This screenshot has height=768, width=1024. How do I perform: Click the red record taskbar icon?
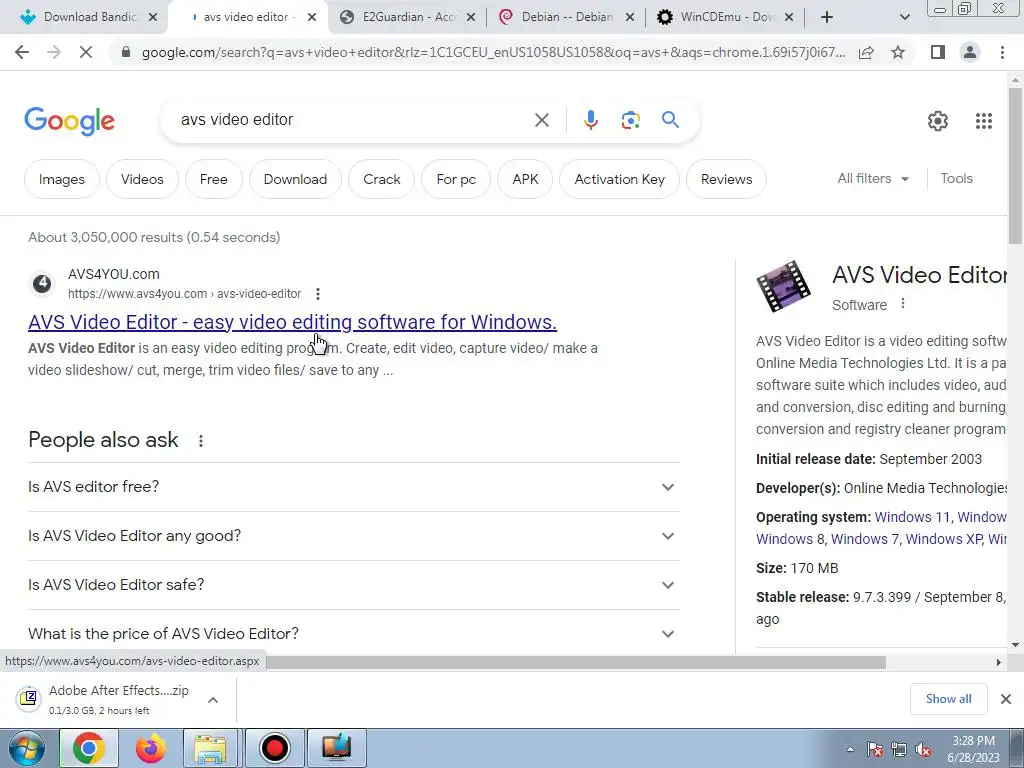[x=274, y=748]
